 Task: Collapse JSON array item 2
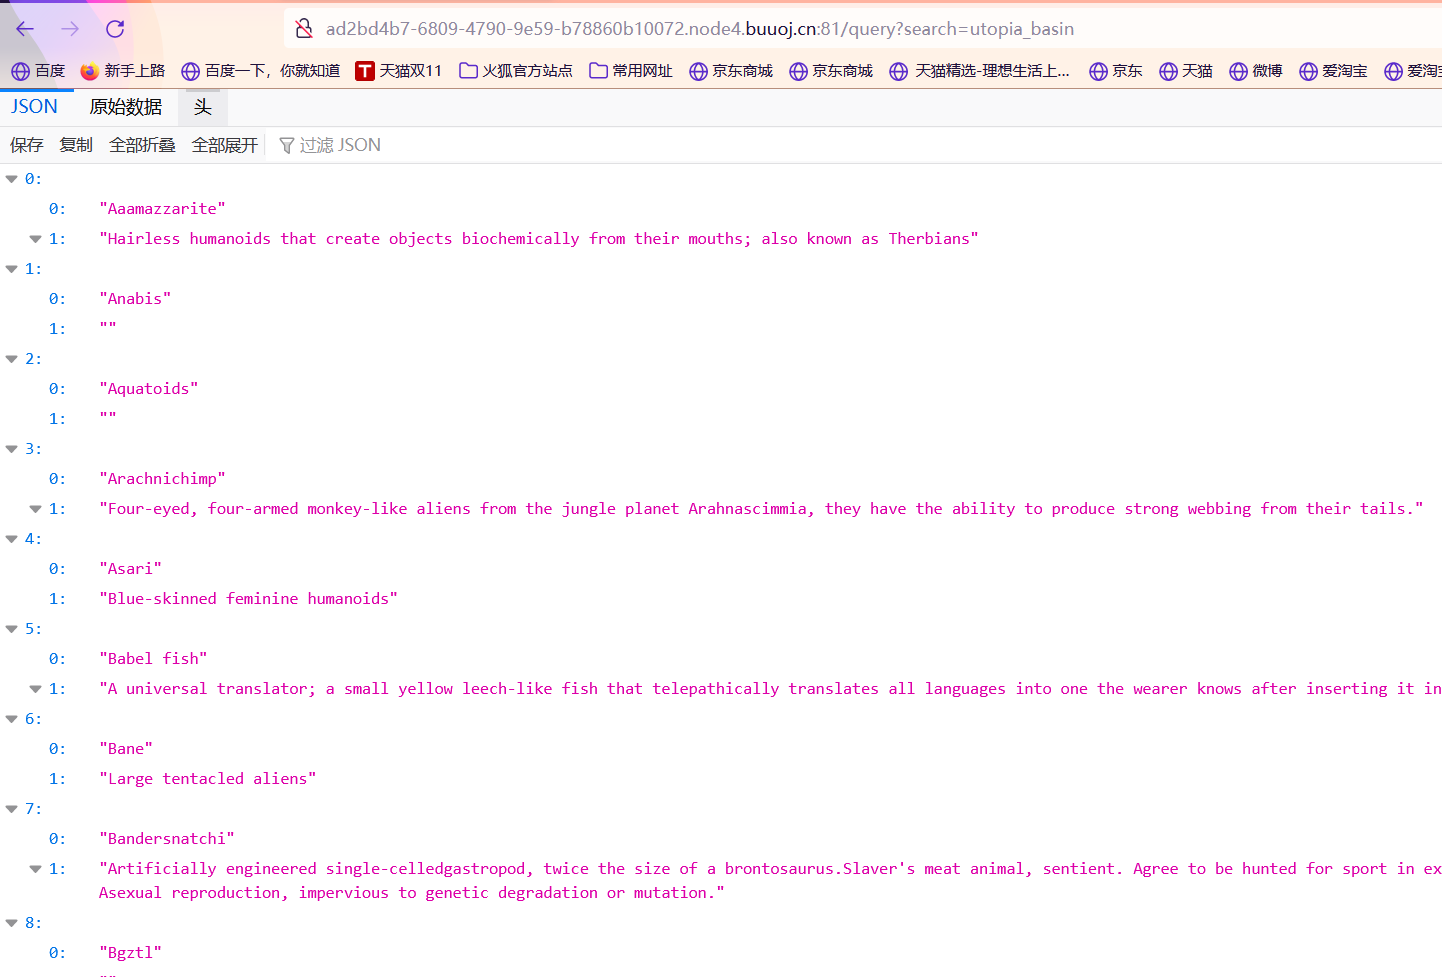pos(12,359)
